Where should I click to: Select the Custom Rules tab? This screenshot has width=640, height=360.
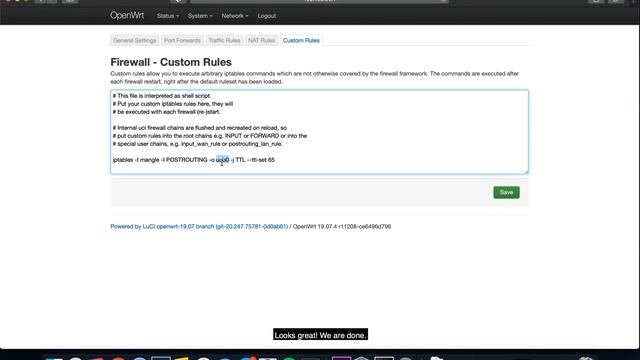(301, 40)
